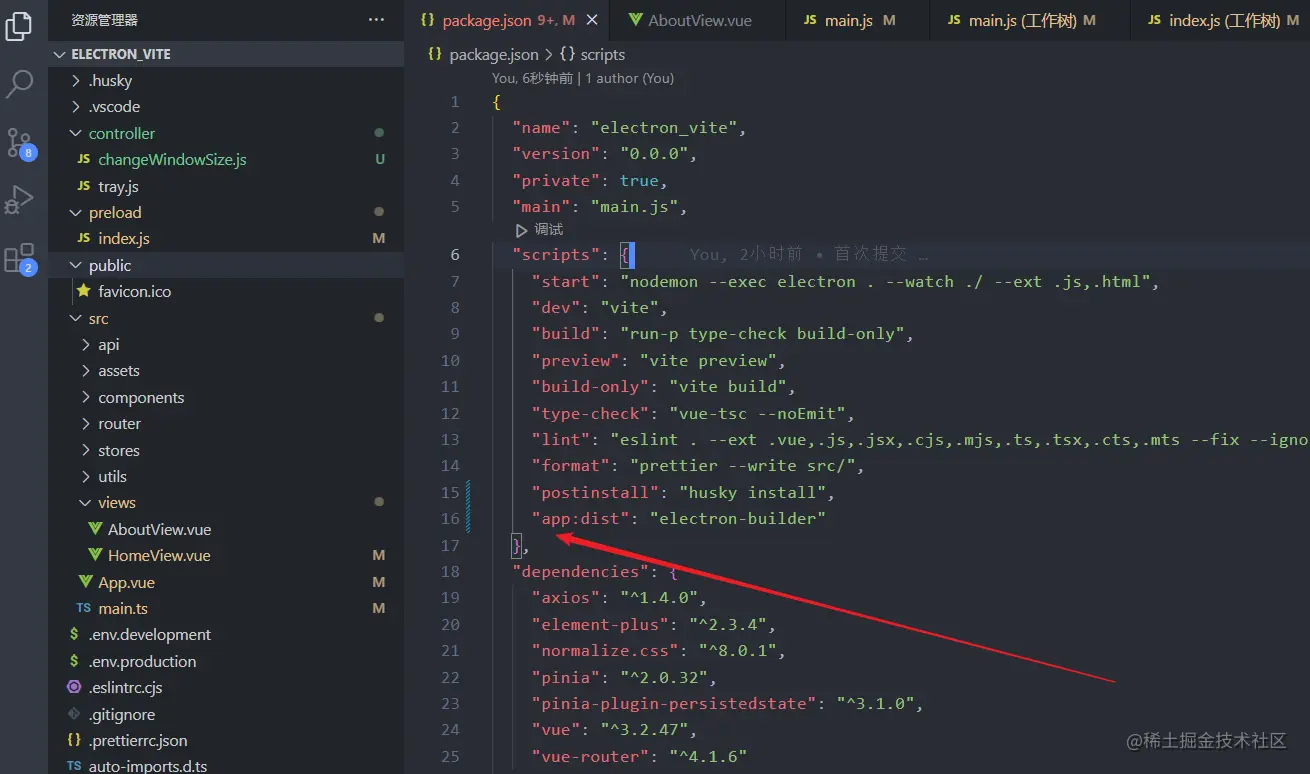1310x774 pixels.
Task: Click line number 6 in gutter
Action: coord(455,255)
